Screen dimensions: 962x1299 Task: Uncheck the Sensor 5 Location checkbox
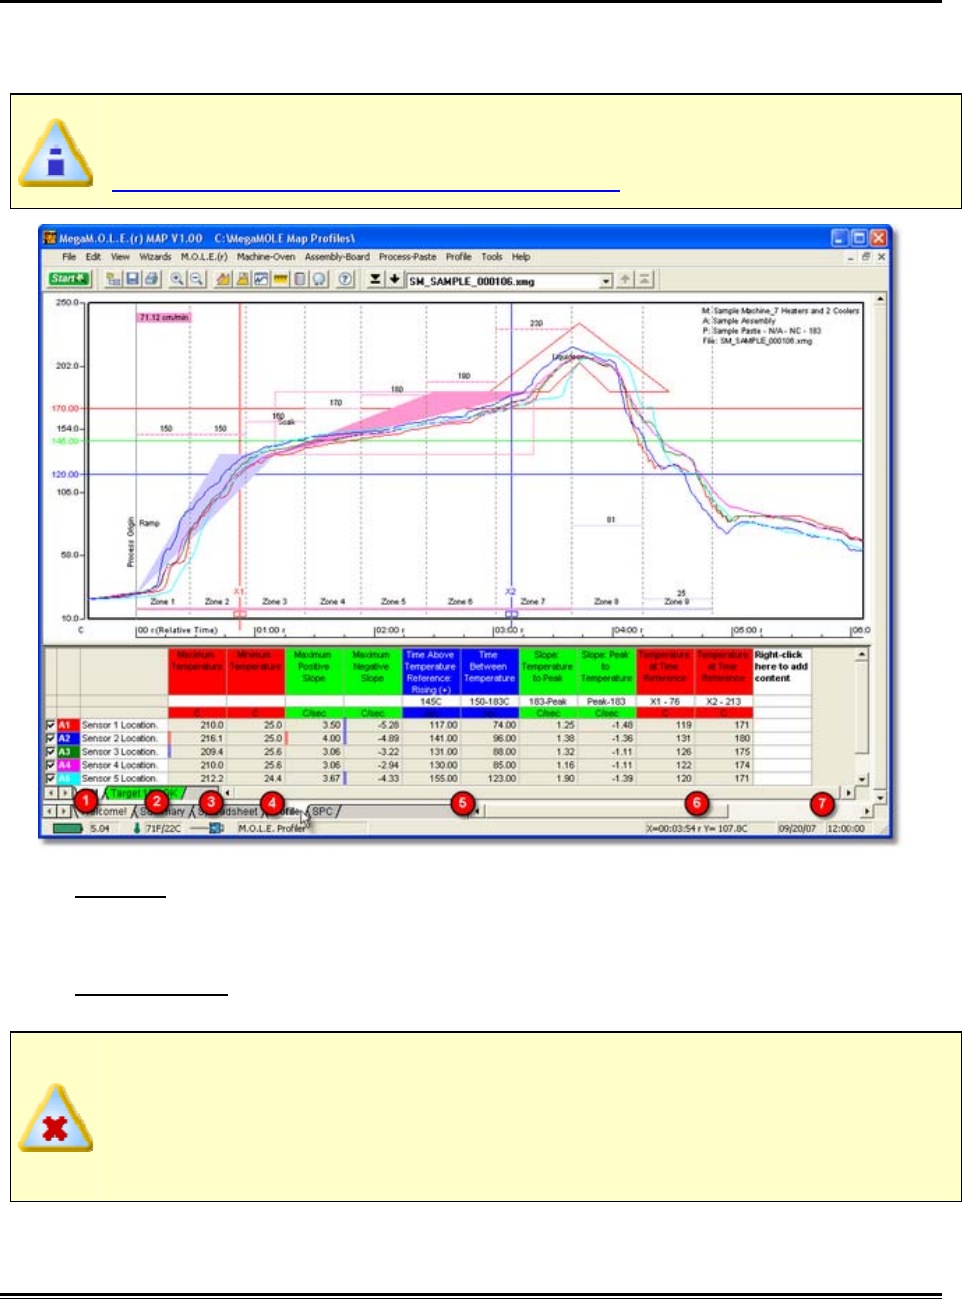(51, 778)
